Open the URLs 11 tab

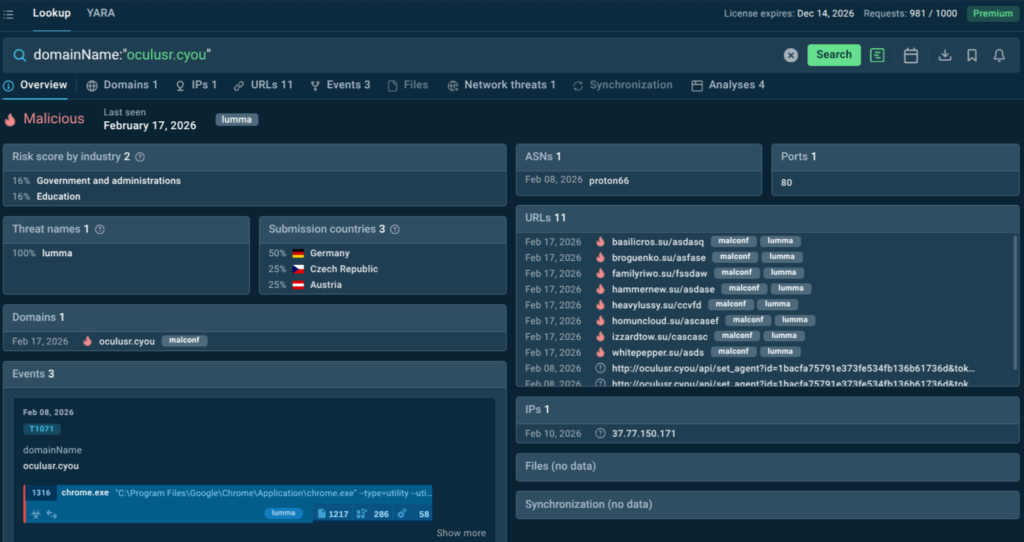(x=263, y=85)
